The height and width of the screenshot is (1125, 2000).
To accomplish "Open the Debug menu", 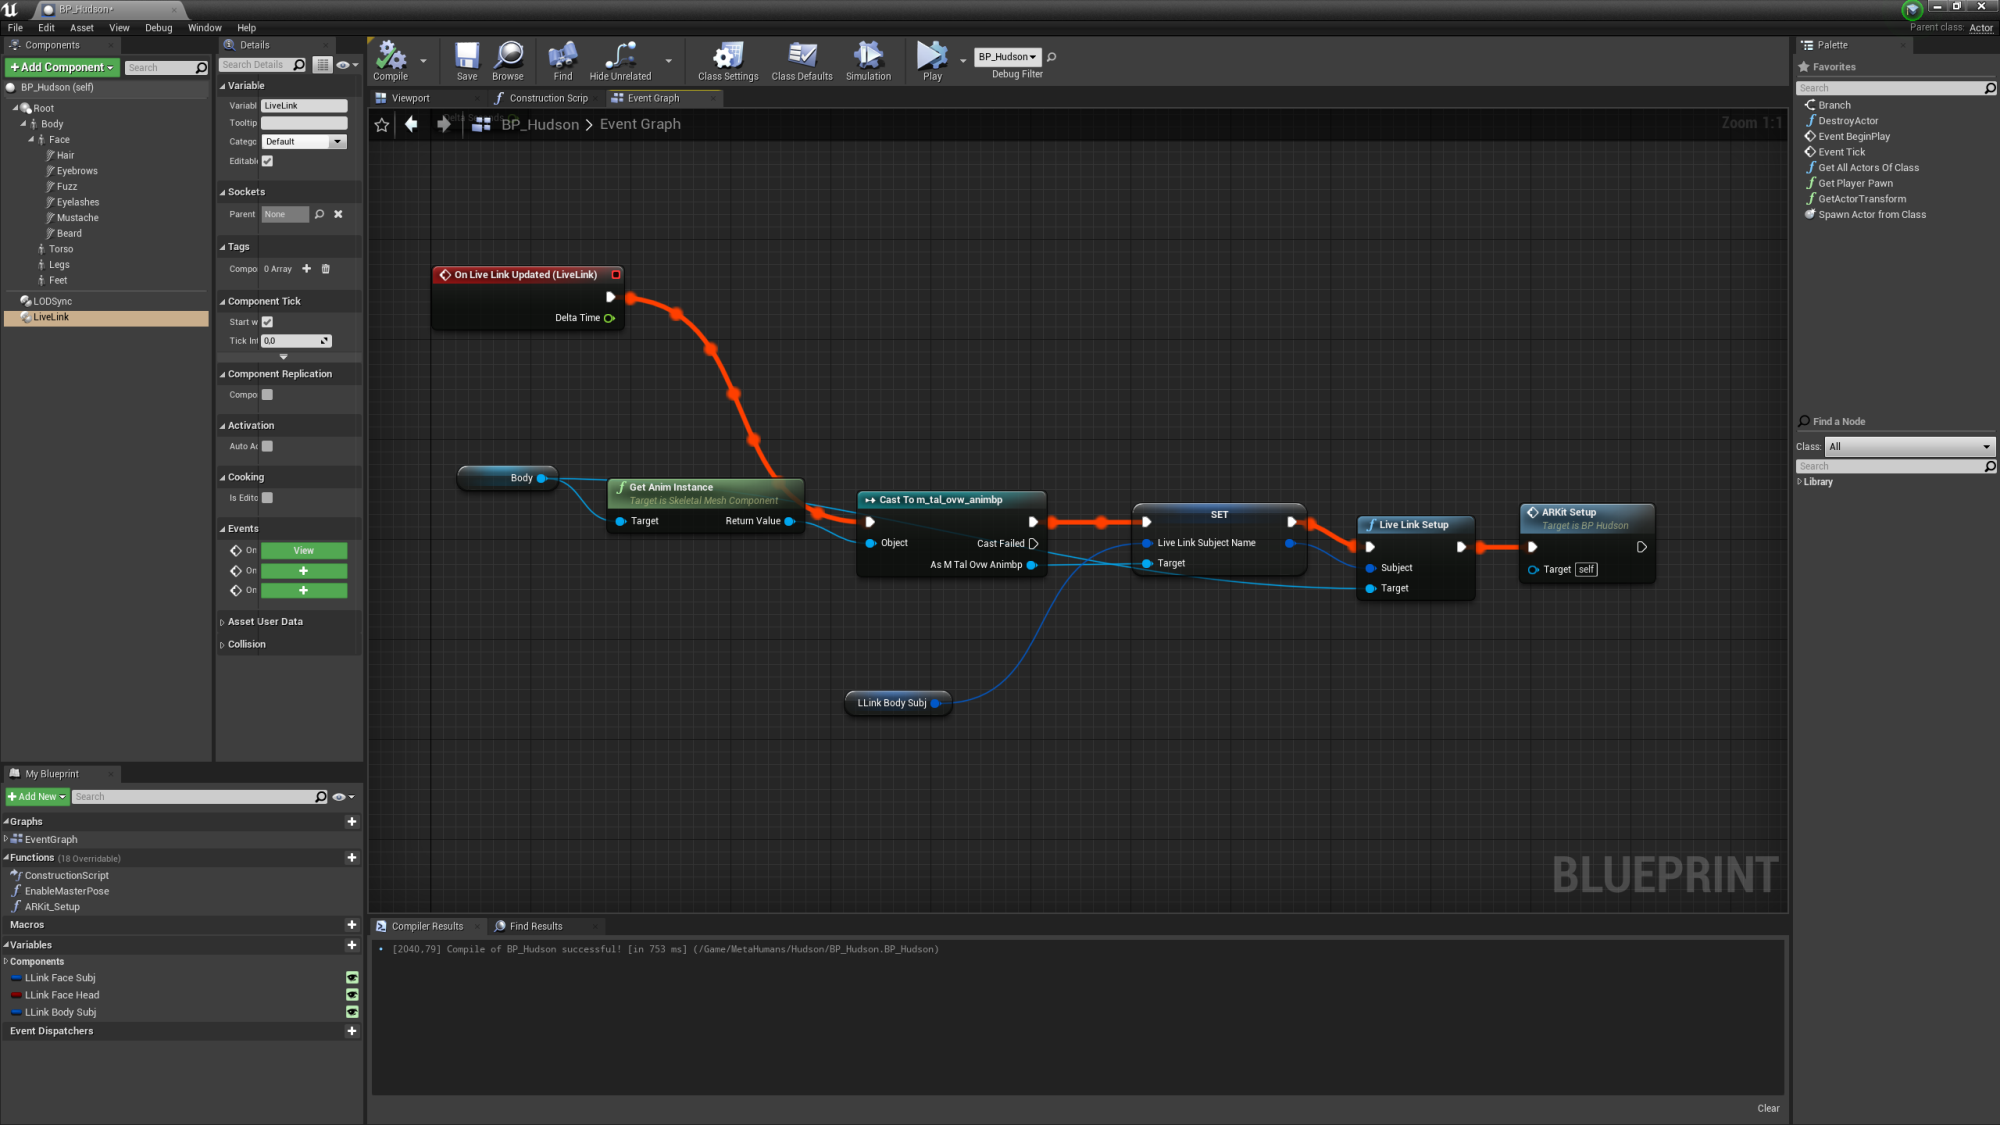I will [159, 28].
